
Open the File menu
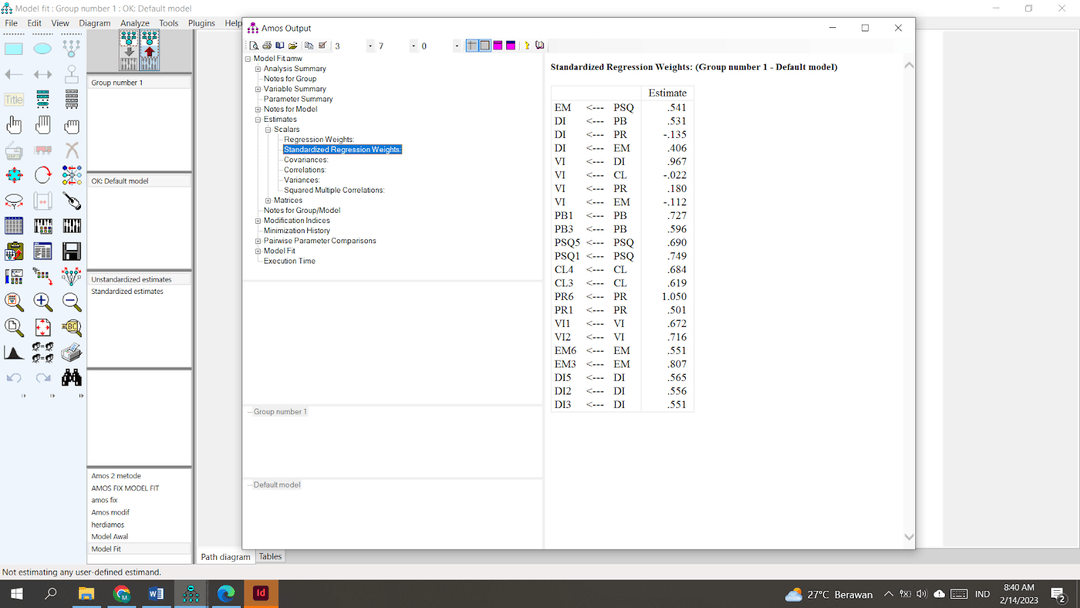(x=11, y=23)
